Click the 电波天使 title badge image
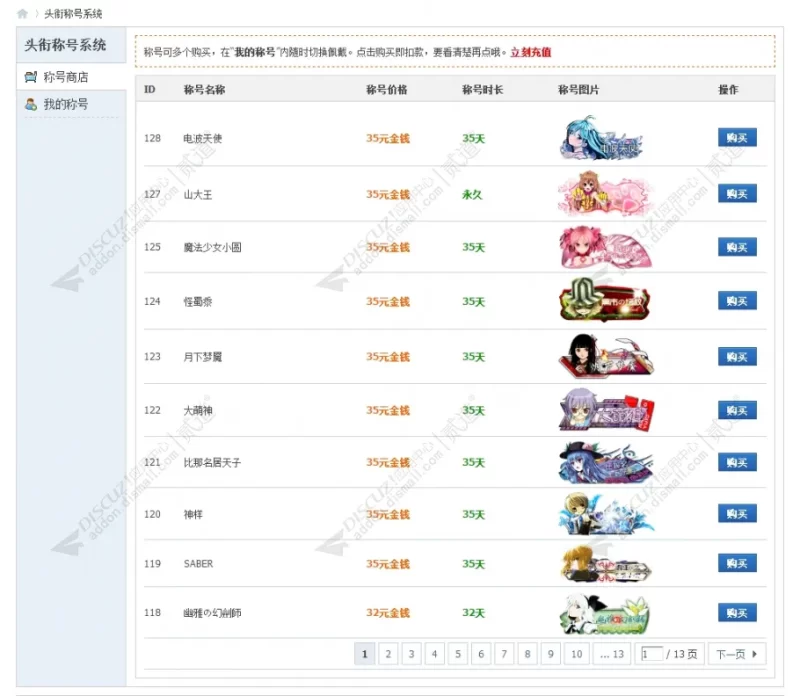Image resolution: width=800 pixels, height=696 pixels. coord(601,138)
